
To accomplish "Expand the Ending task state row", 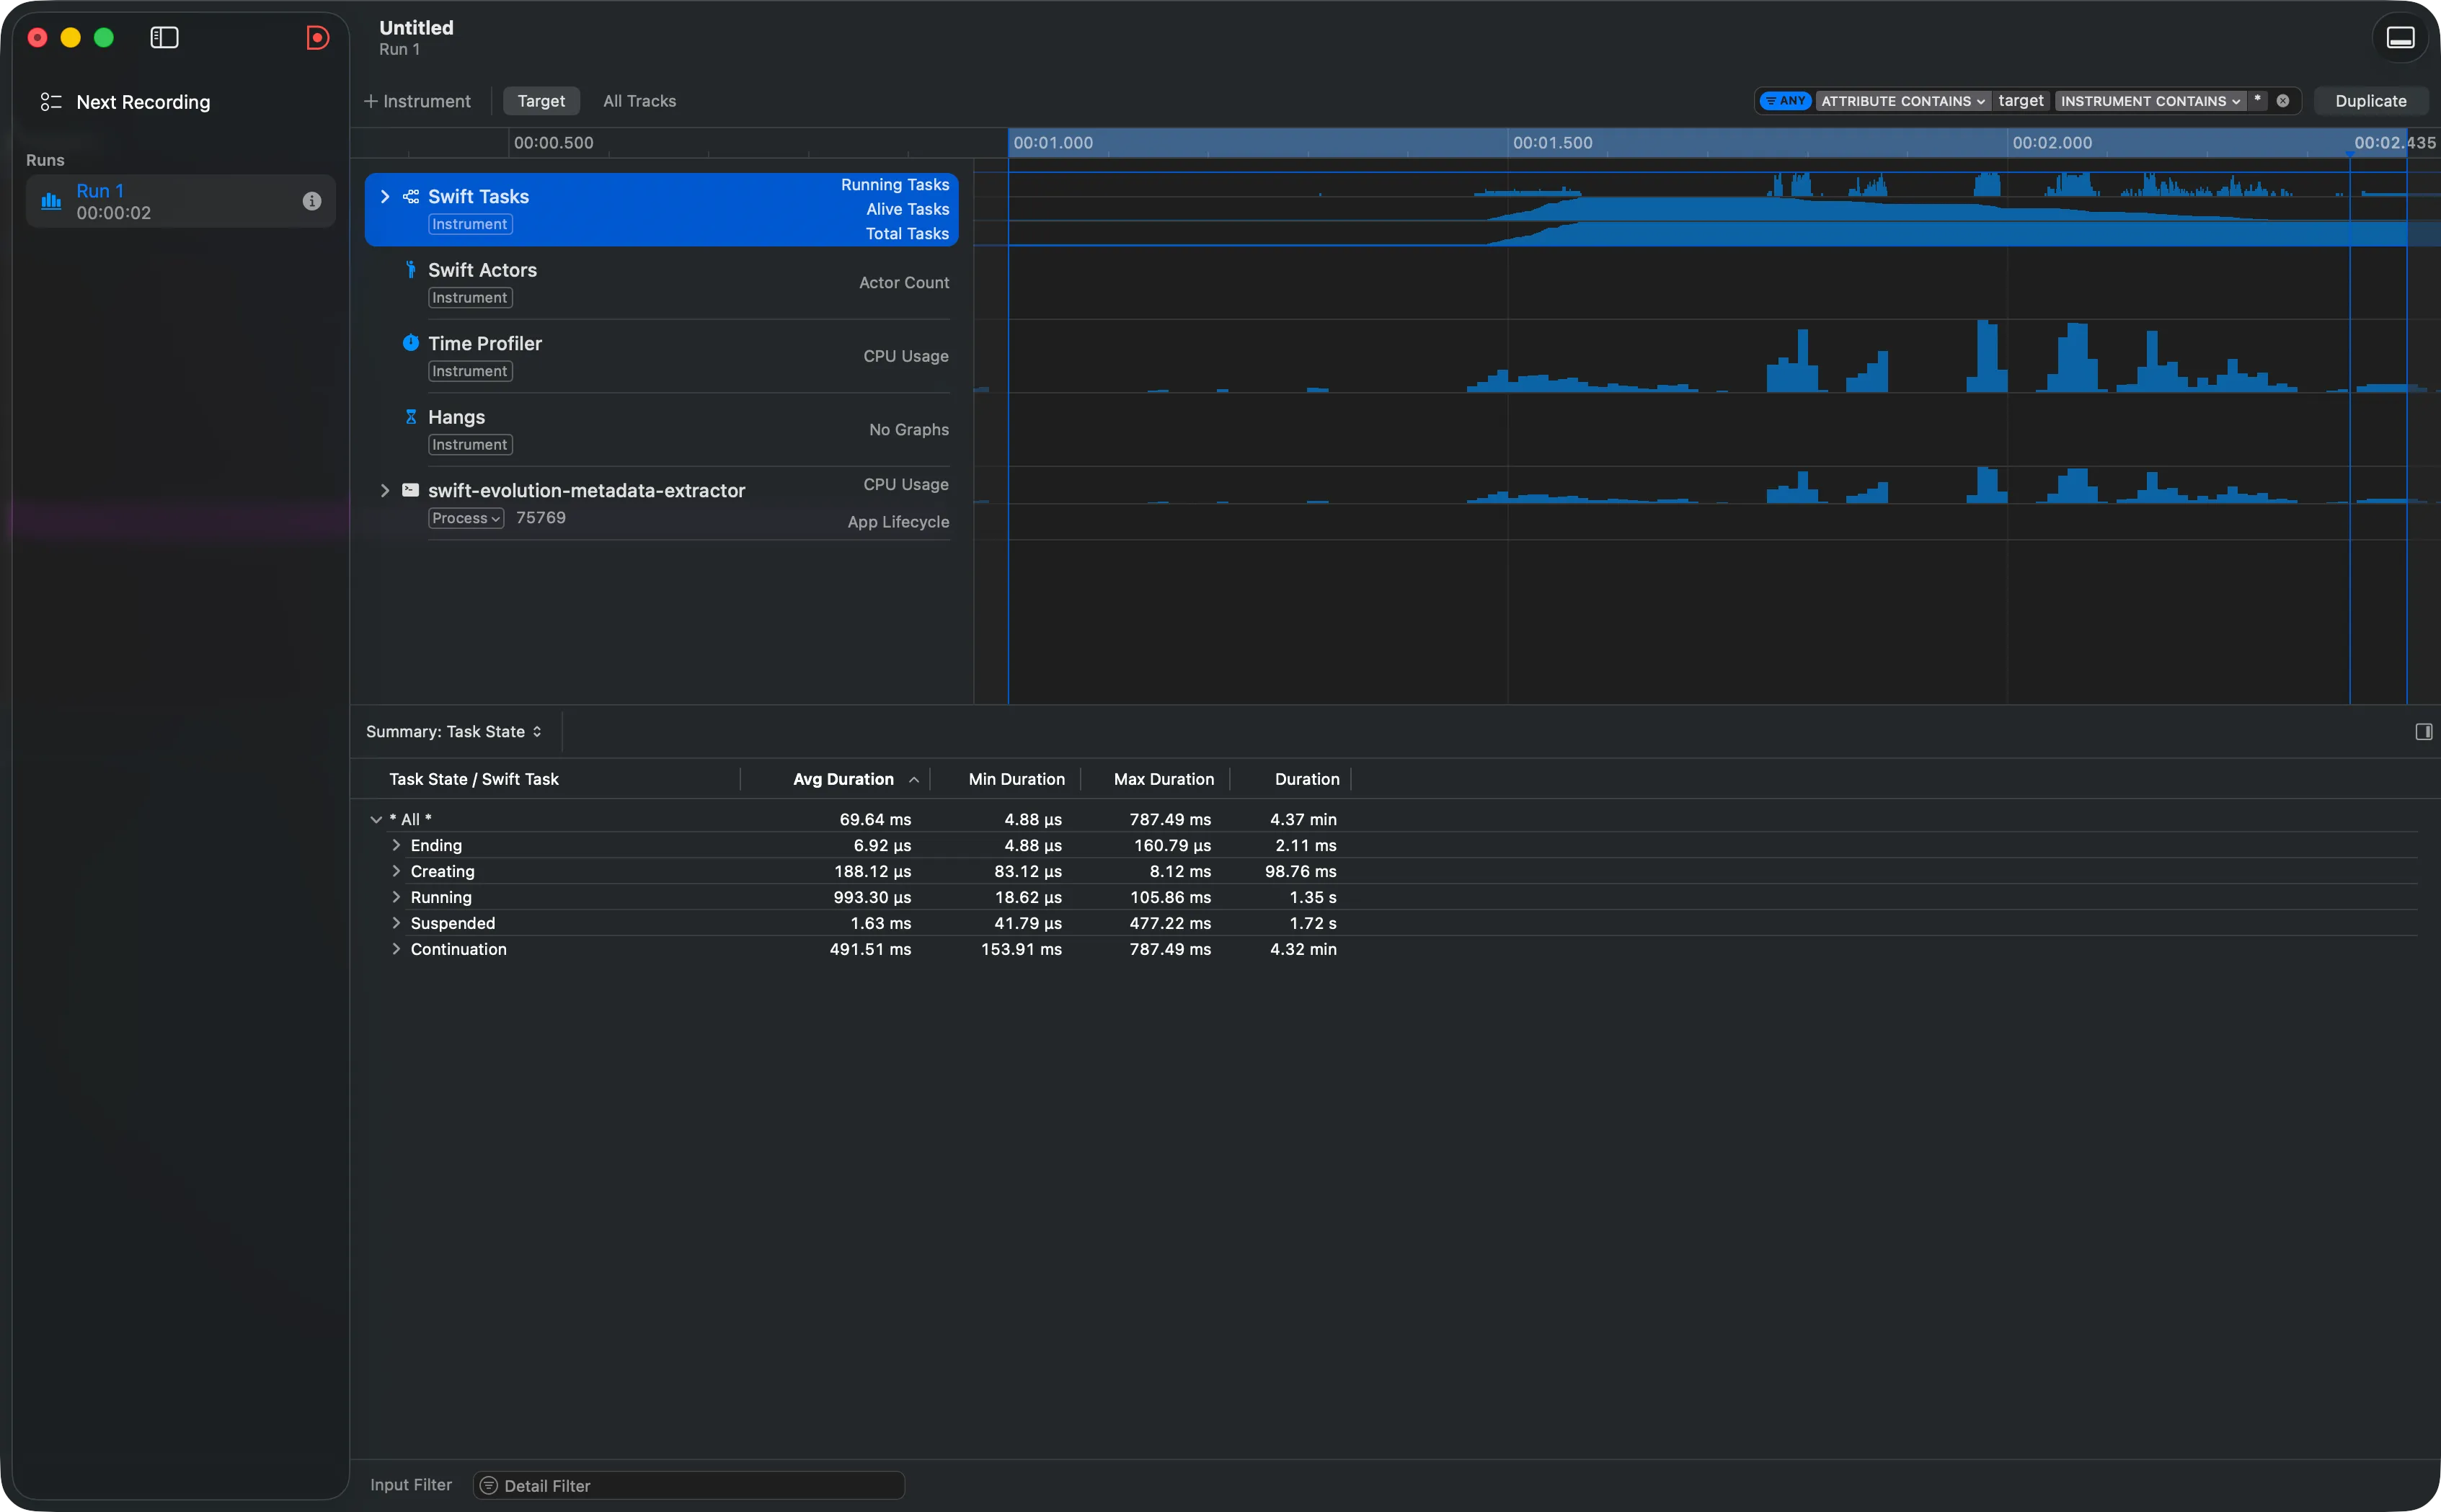I will click(396, 845).
